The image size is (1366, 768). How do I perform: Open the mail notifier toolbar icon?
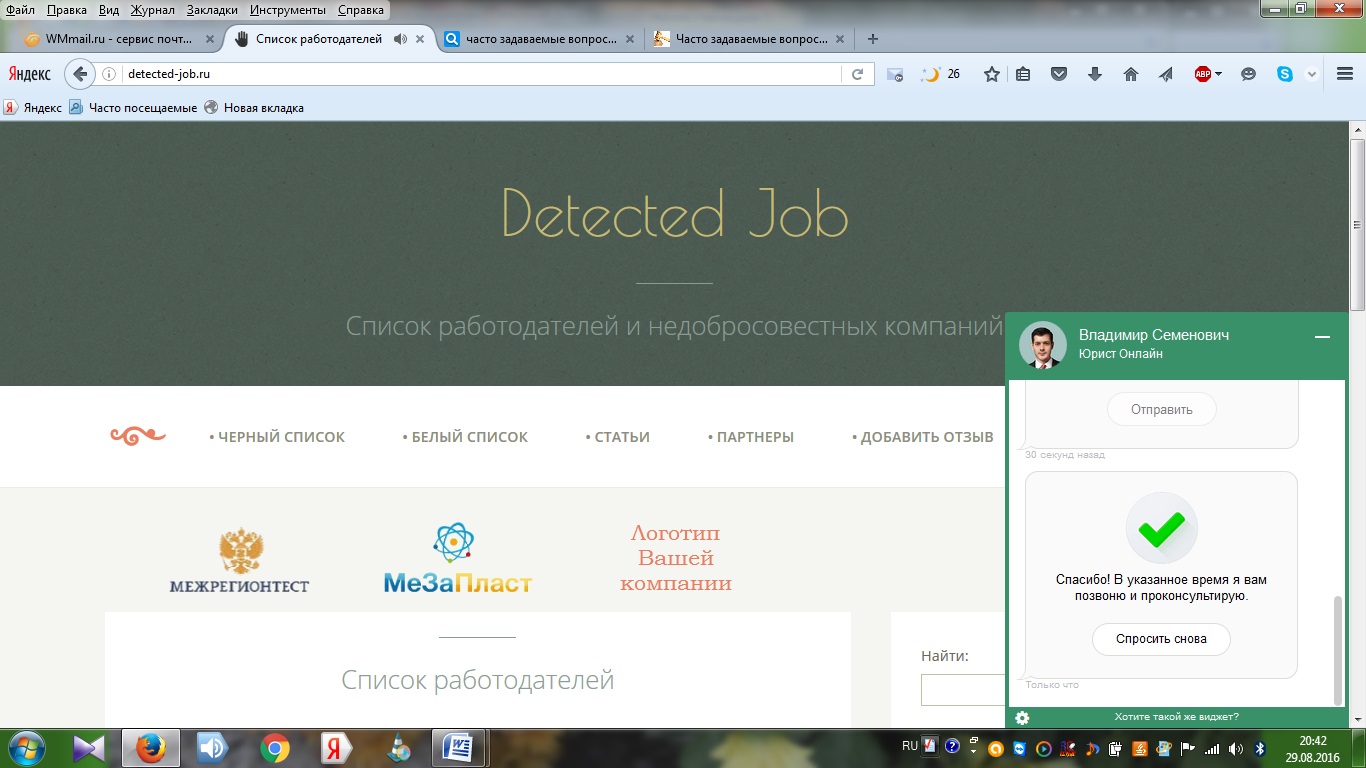click(895, 74)
